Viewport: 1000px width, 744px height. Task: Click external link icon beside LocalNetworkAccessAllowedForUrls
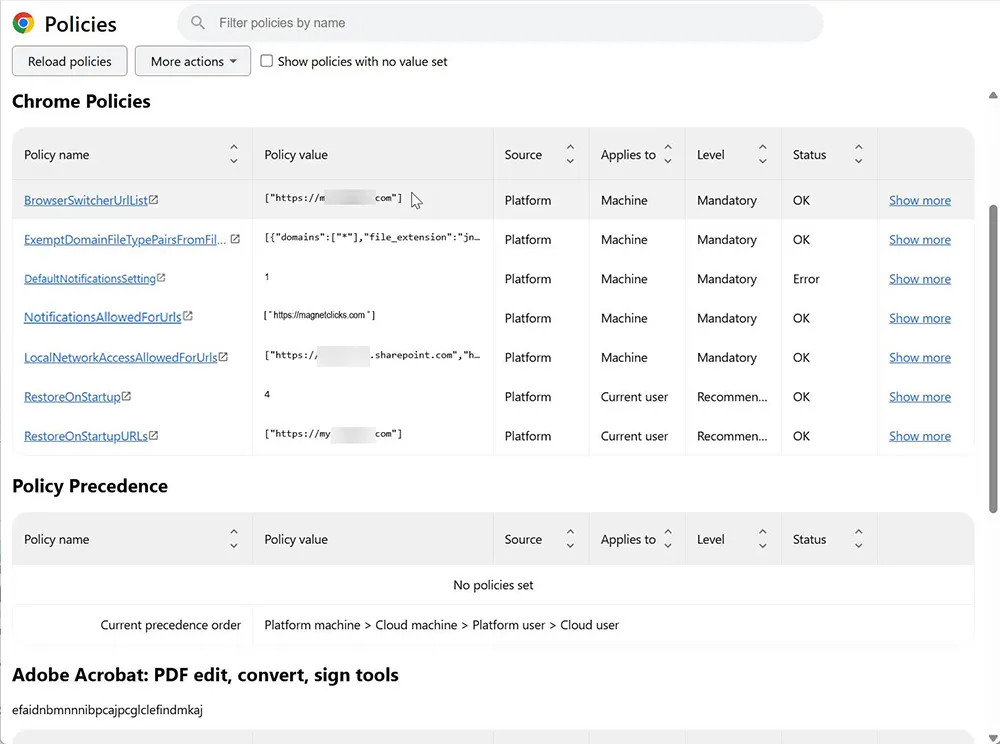tap(224, 357)
